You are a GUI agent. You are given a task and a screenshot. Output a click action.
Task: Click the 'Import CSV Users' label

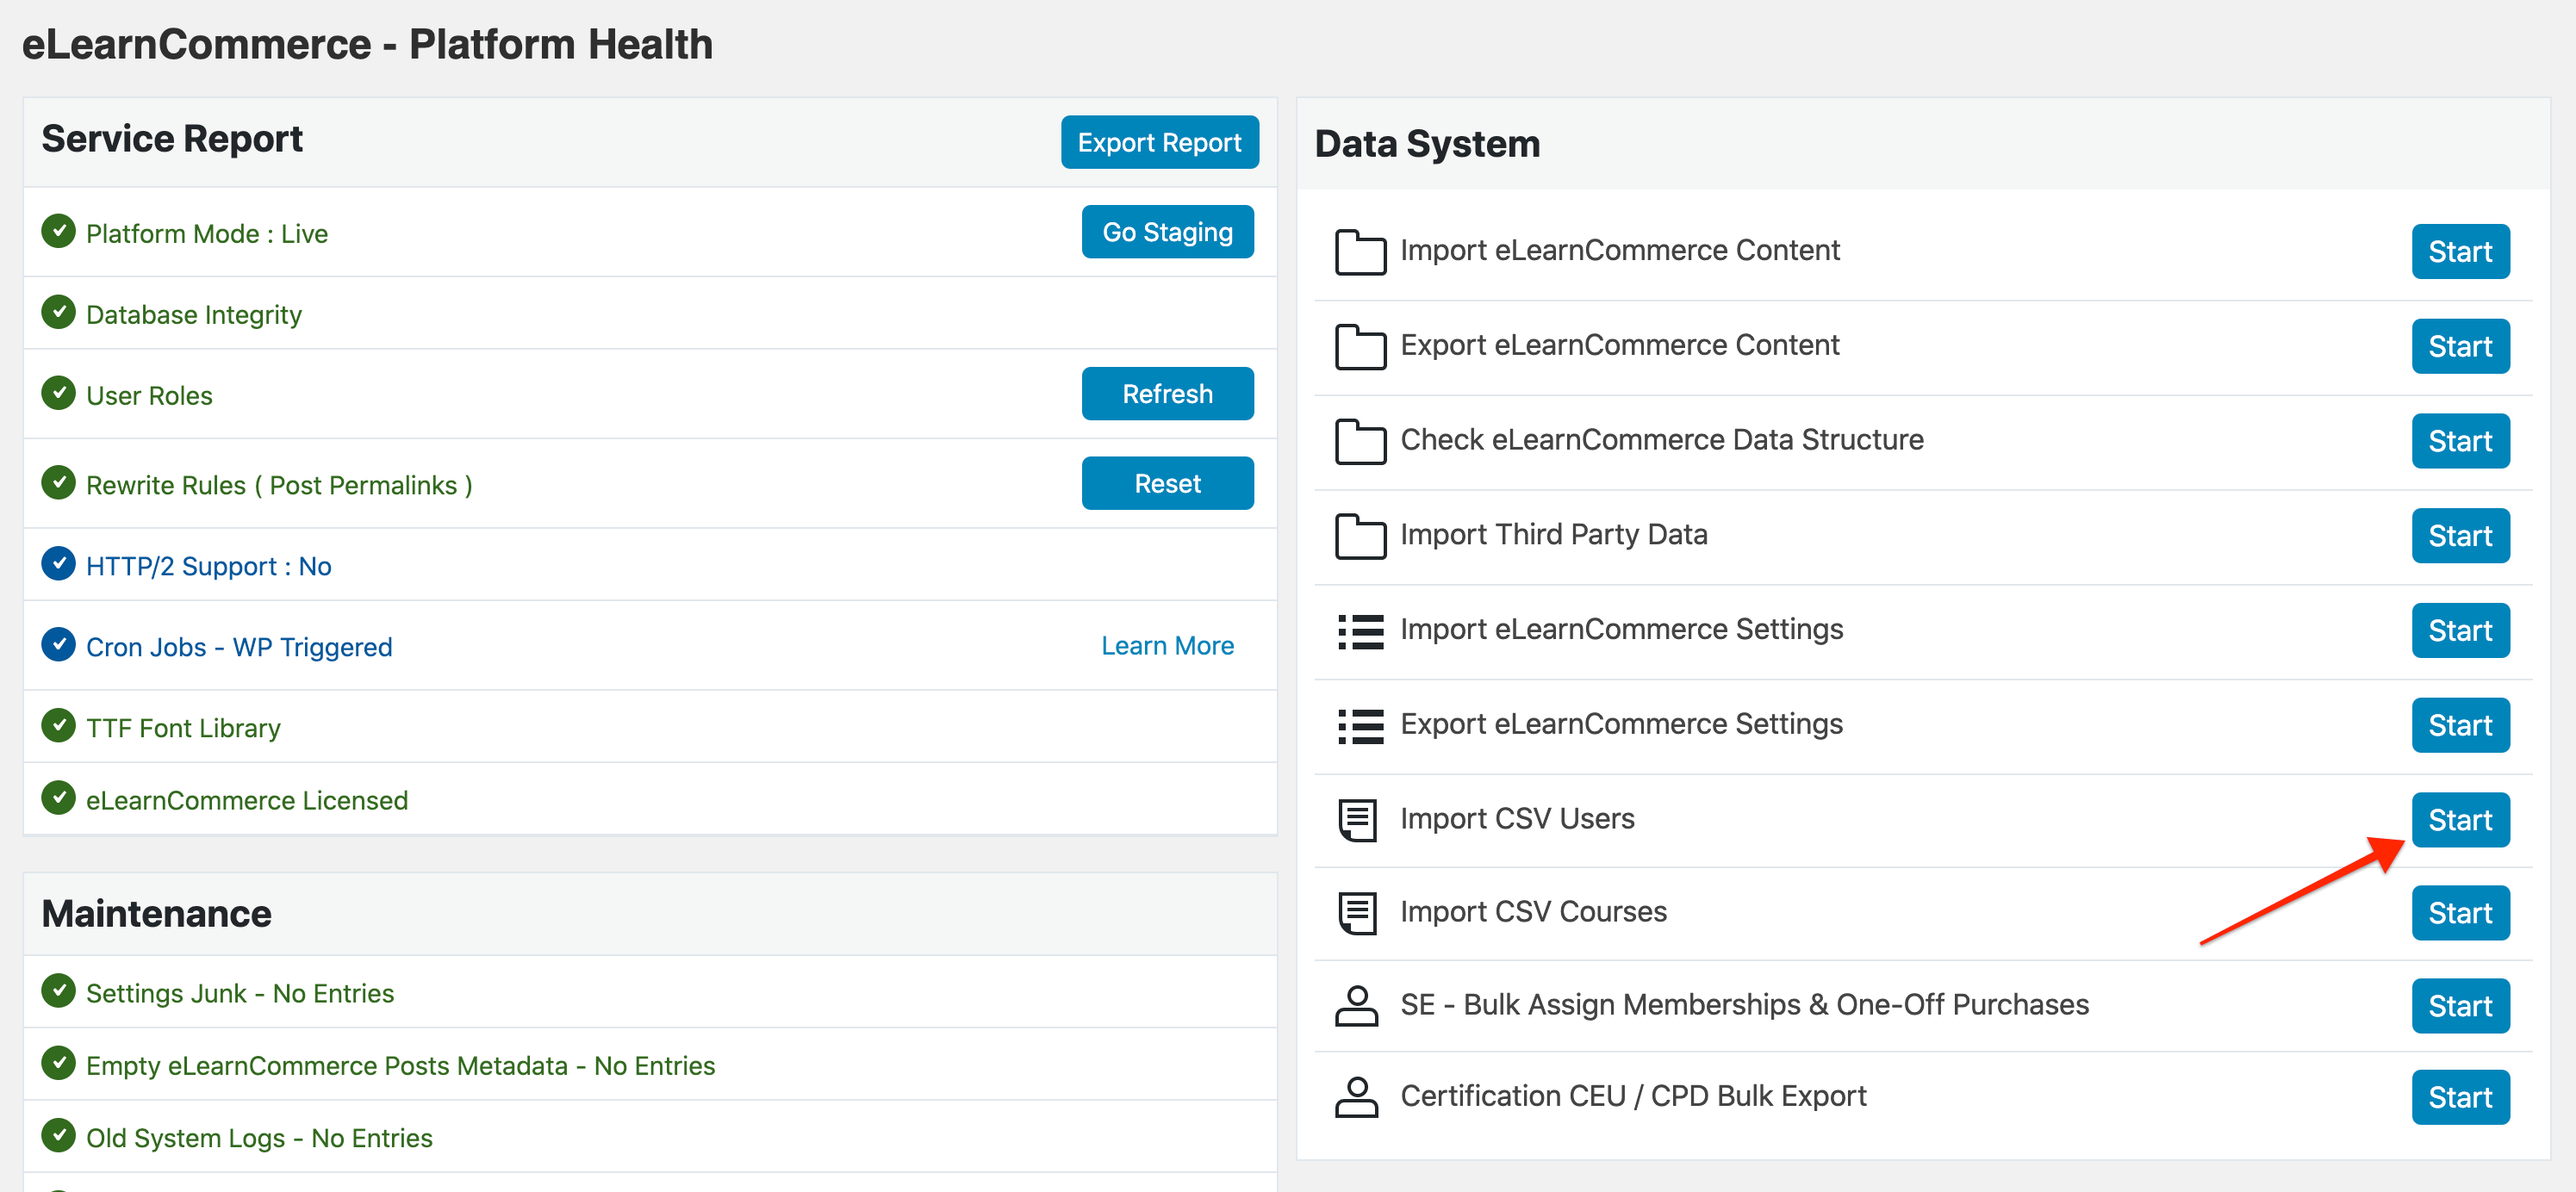[1517, 819]
